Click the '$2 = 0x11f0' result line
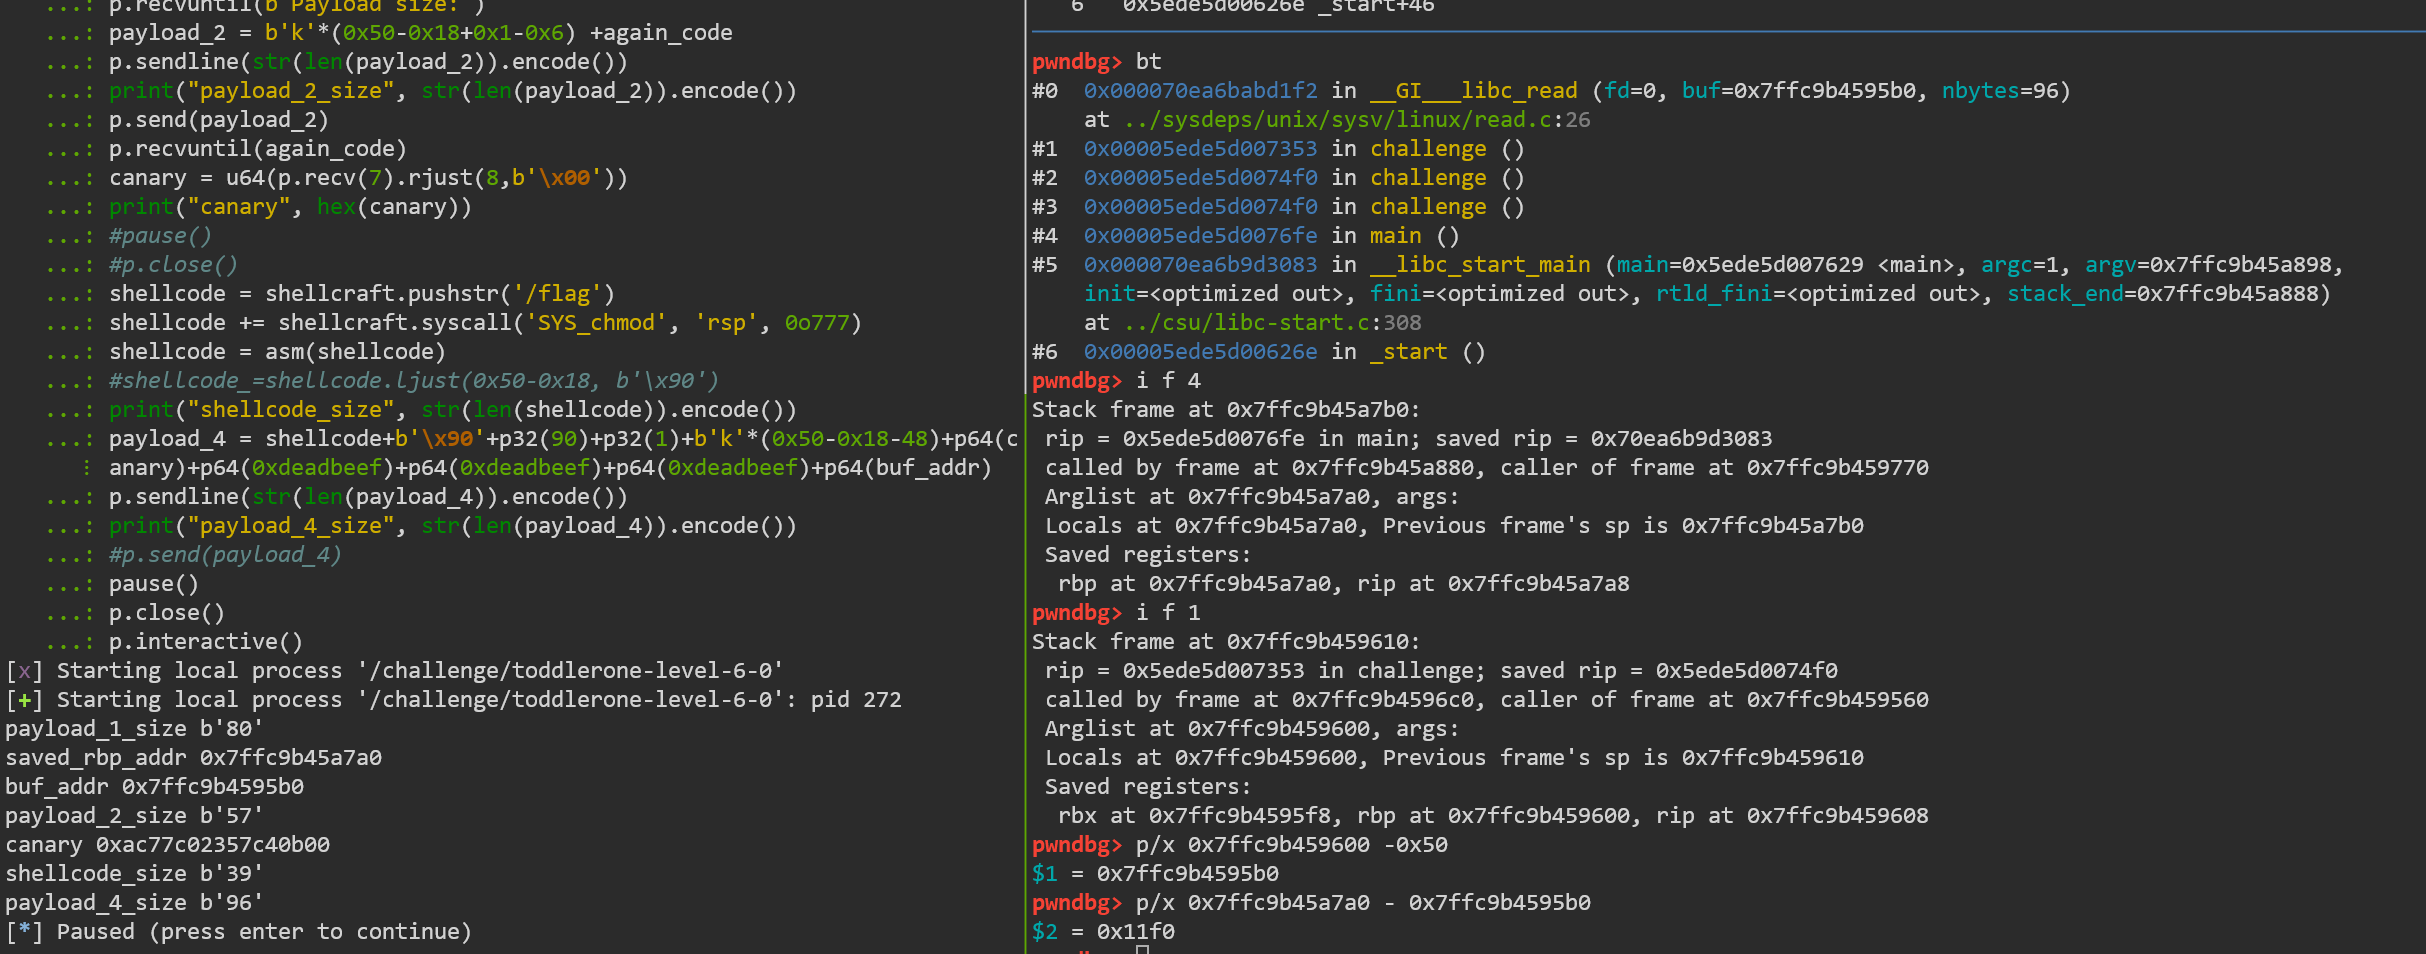The height and width of the screenshot is (954, 2426). pos(1103,932)
